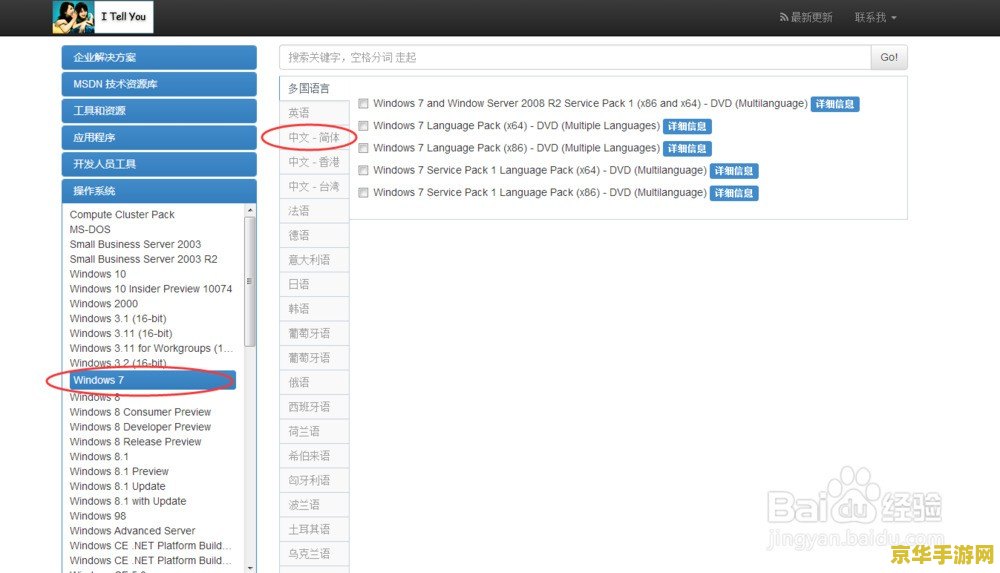Select MS-DOS in the OS list
This screenshot has height=573, width=1000.
(90, 230)
